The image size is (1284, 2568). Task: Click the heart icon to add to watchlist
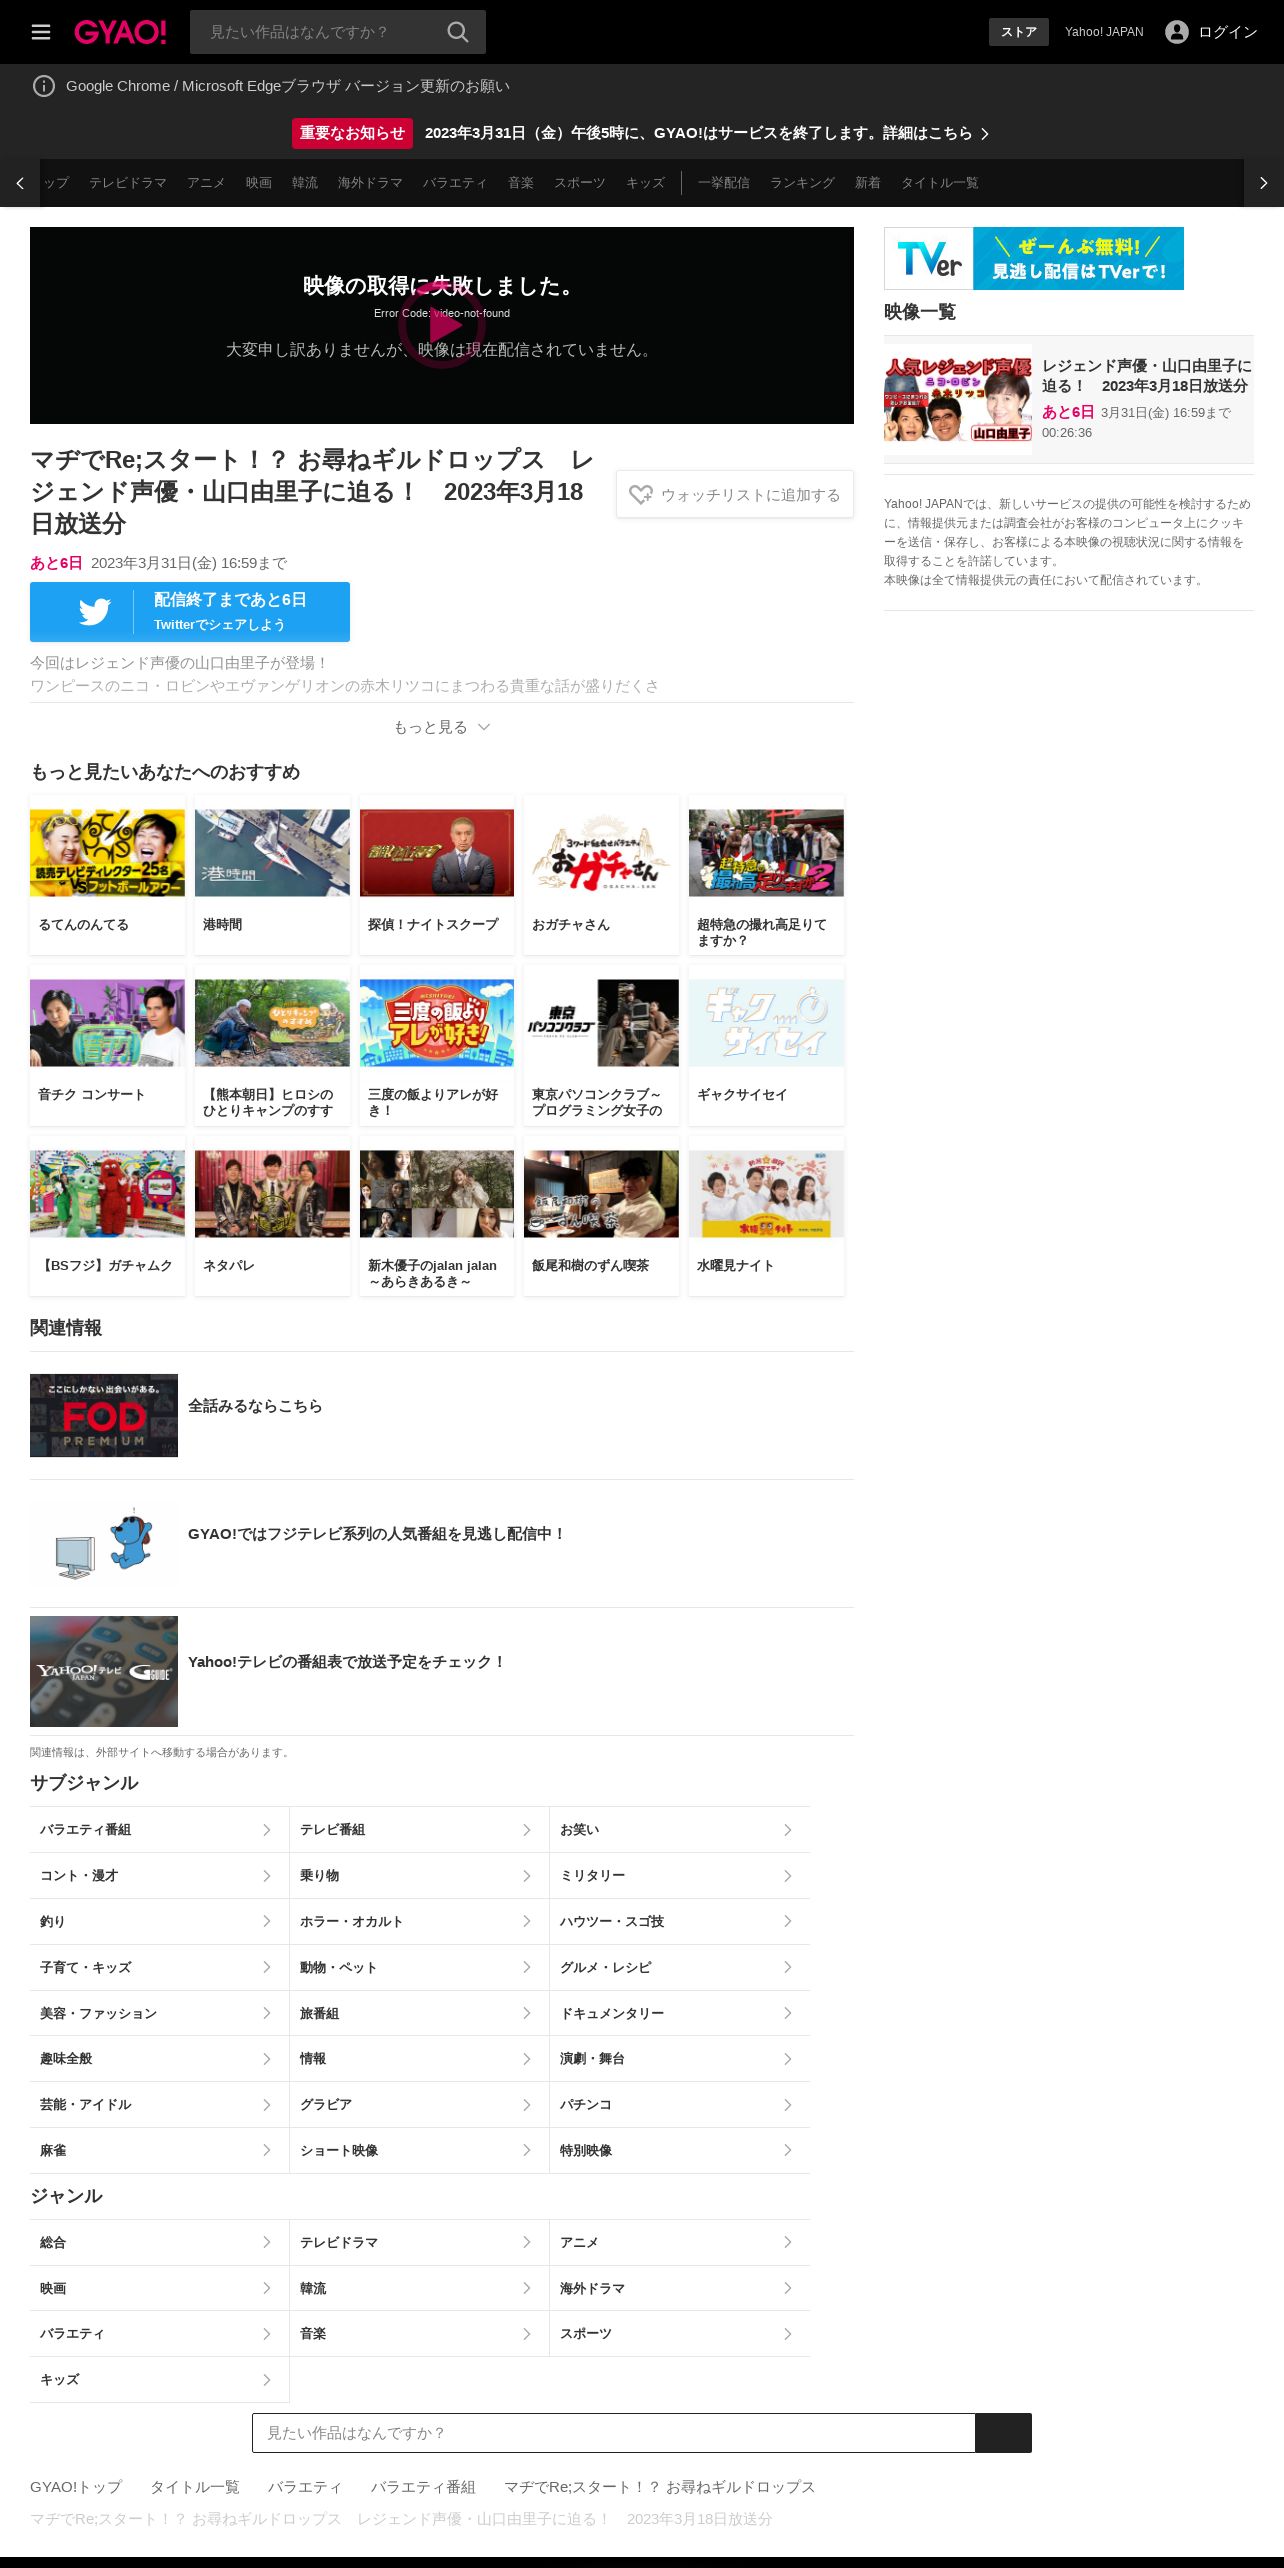[x=640, y=495]
